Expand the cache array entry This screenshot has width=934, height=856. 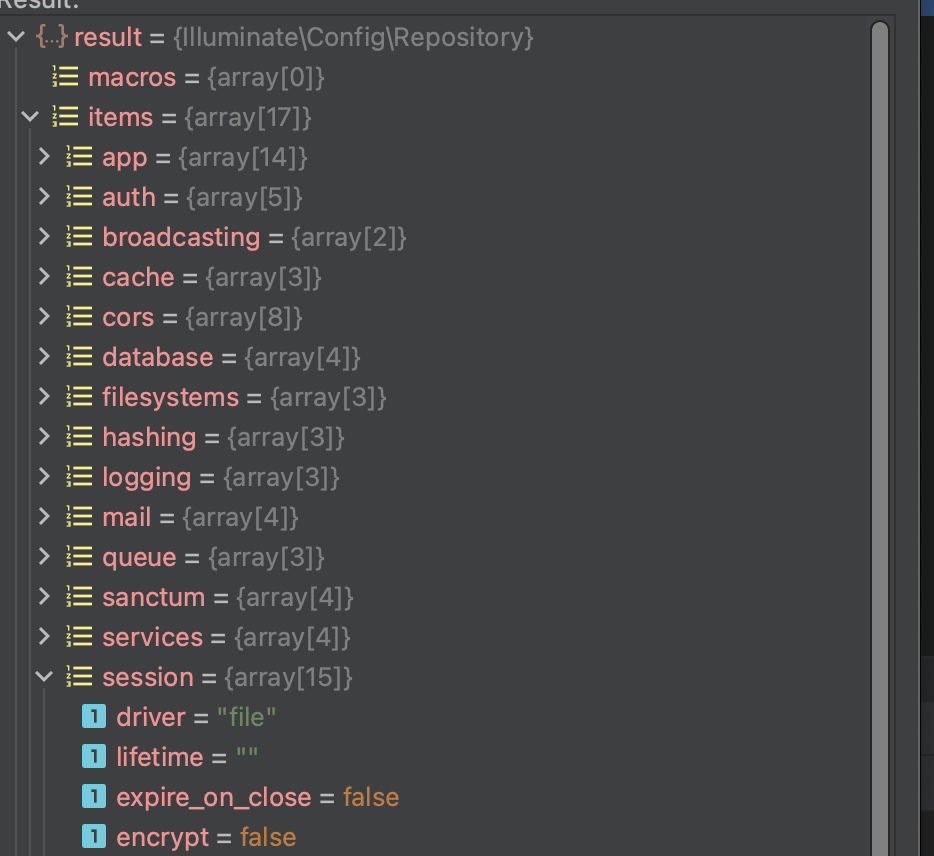pyautogui.click(x=45, y=277)
